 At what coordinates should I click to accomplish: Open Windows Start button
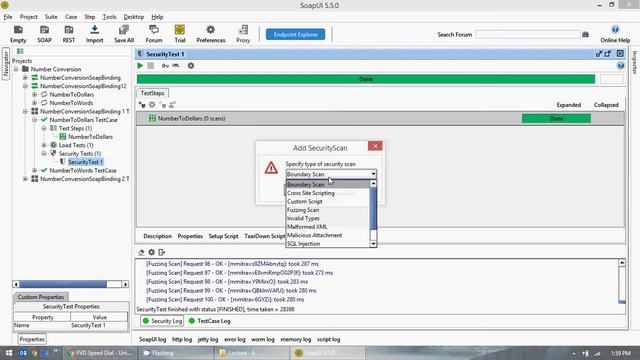(9, 353)
